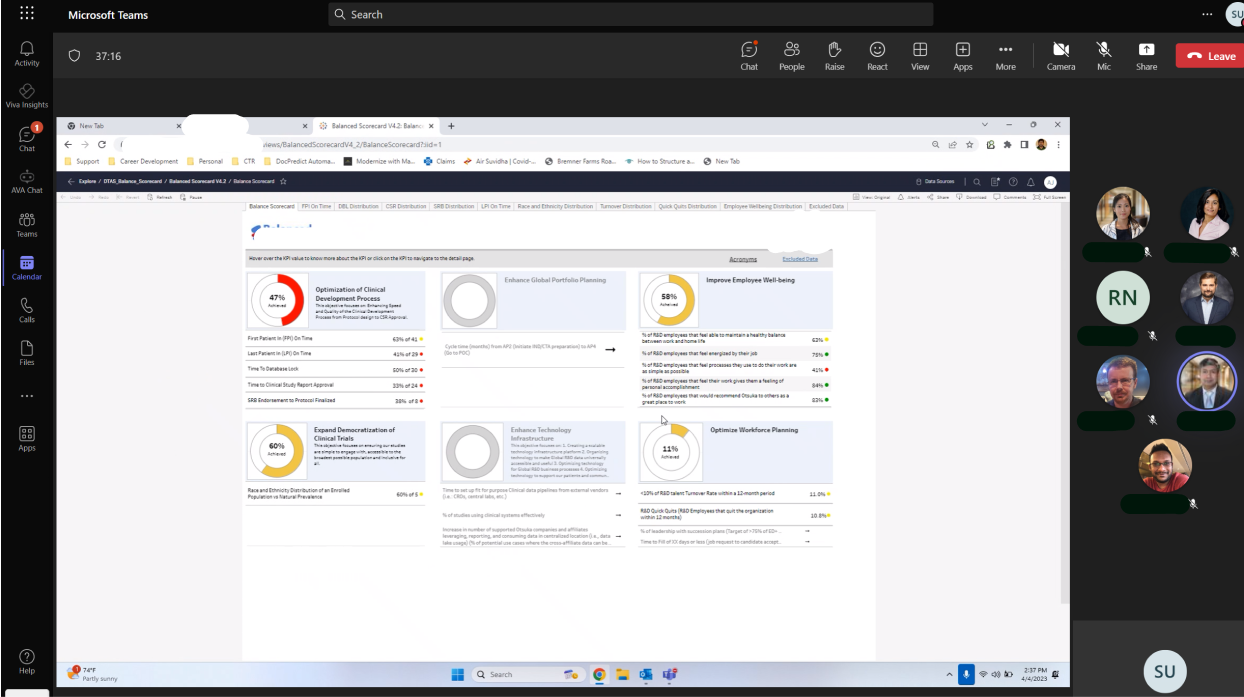Focus the Teams Search box
Viewport: 1244px width, 697px height.
tap(631, 14)
